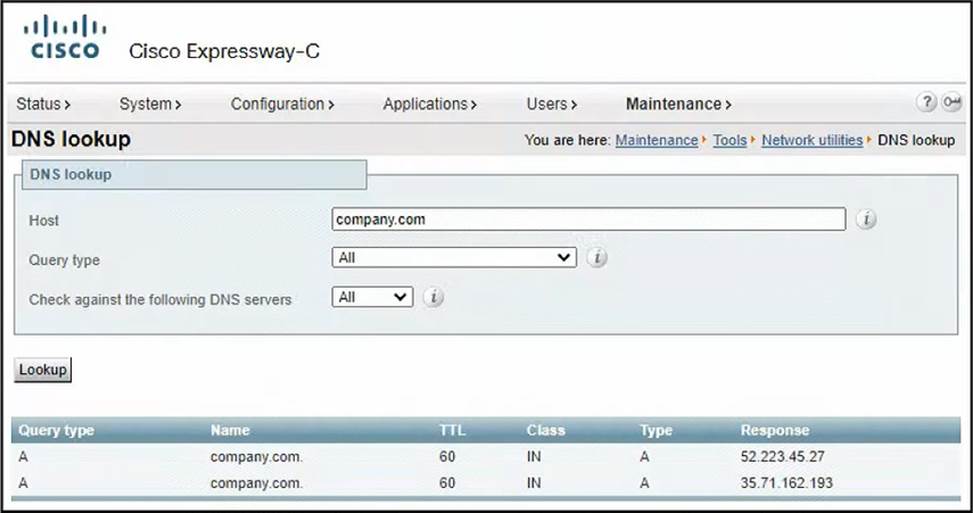Click the TTL column header
Image resolution: width=973 pixels, height=513 pixels.
pos(452,430)
